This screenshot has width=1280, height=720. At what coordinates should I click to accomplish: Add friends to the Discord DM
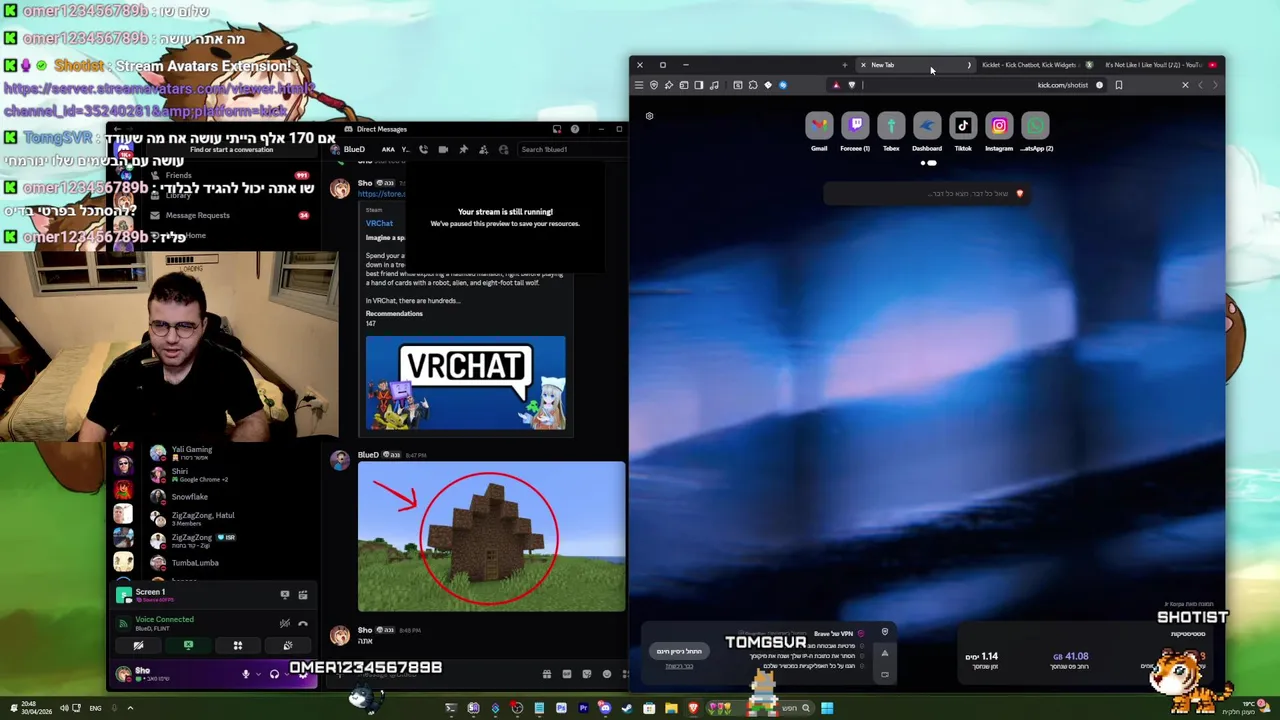(484, 149)
